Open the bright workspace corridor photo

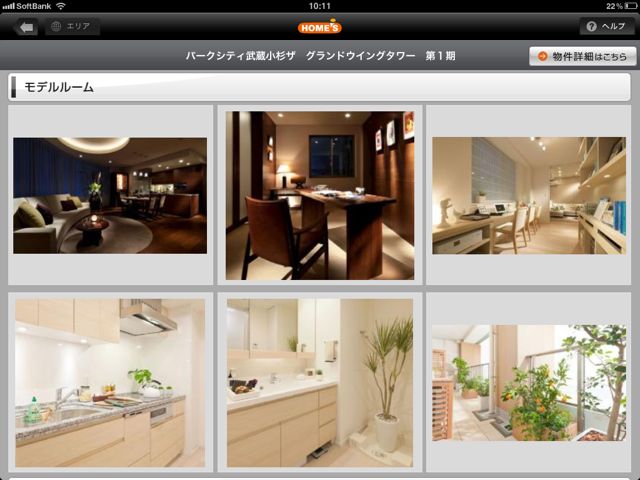pyautogui.click(x=529, y=196)
